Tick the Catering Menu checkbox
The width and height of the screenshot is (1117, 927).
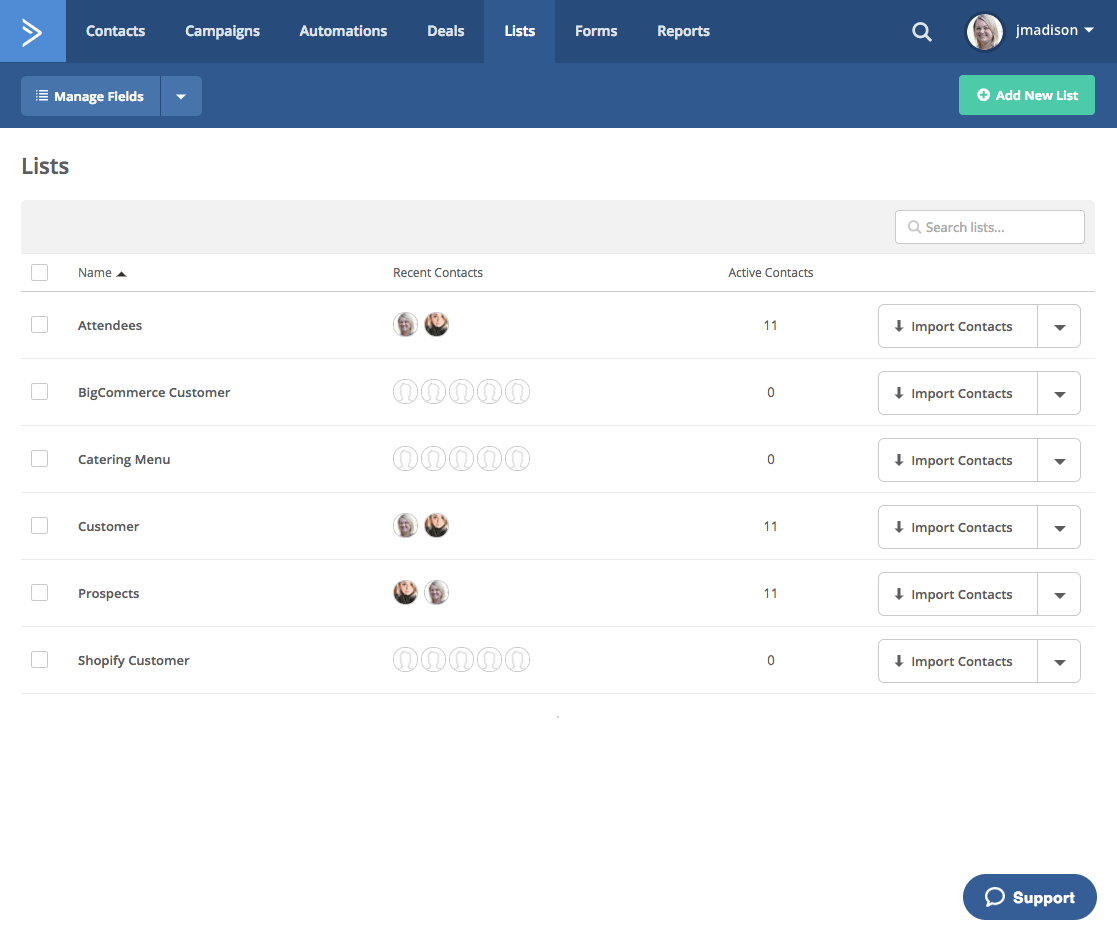click(39, 459)
